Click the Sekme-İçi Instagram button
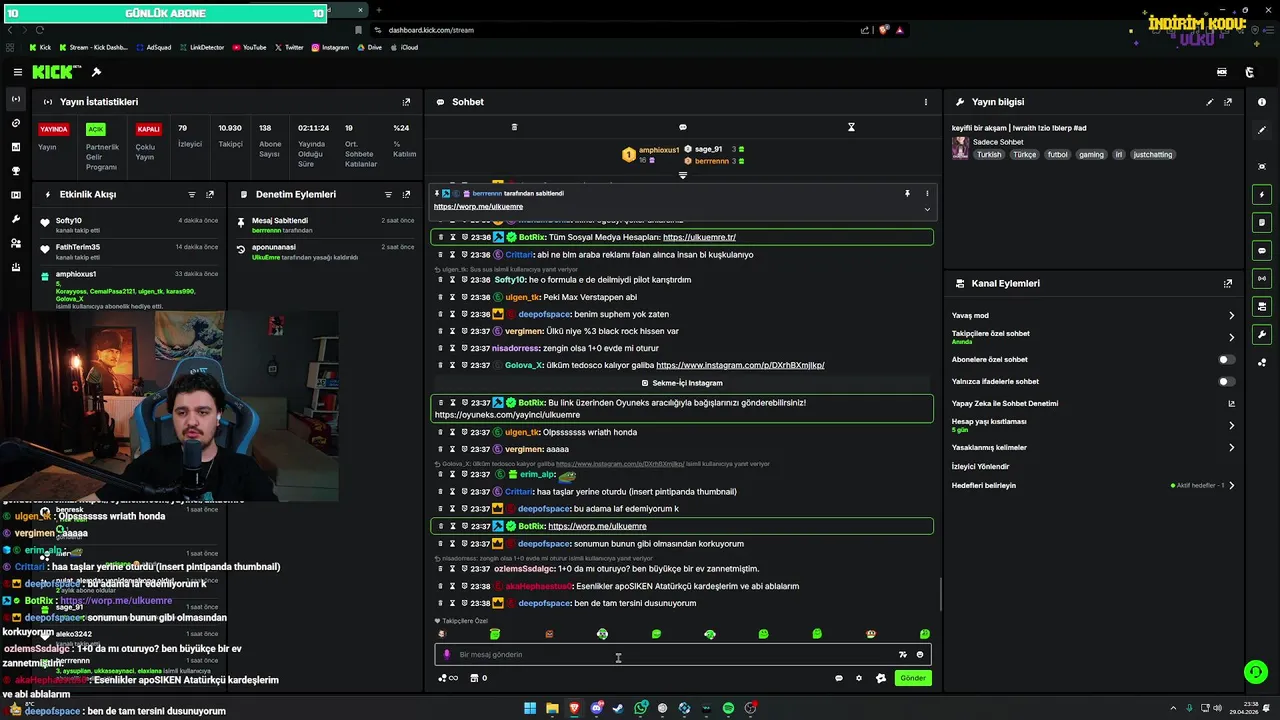The height and width of the screenshot is (720, 1280). (682, 383)
